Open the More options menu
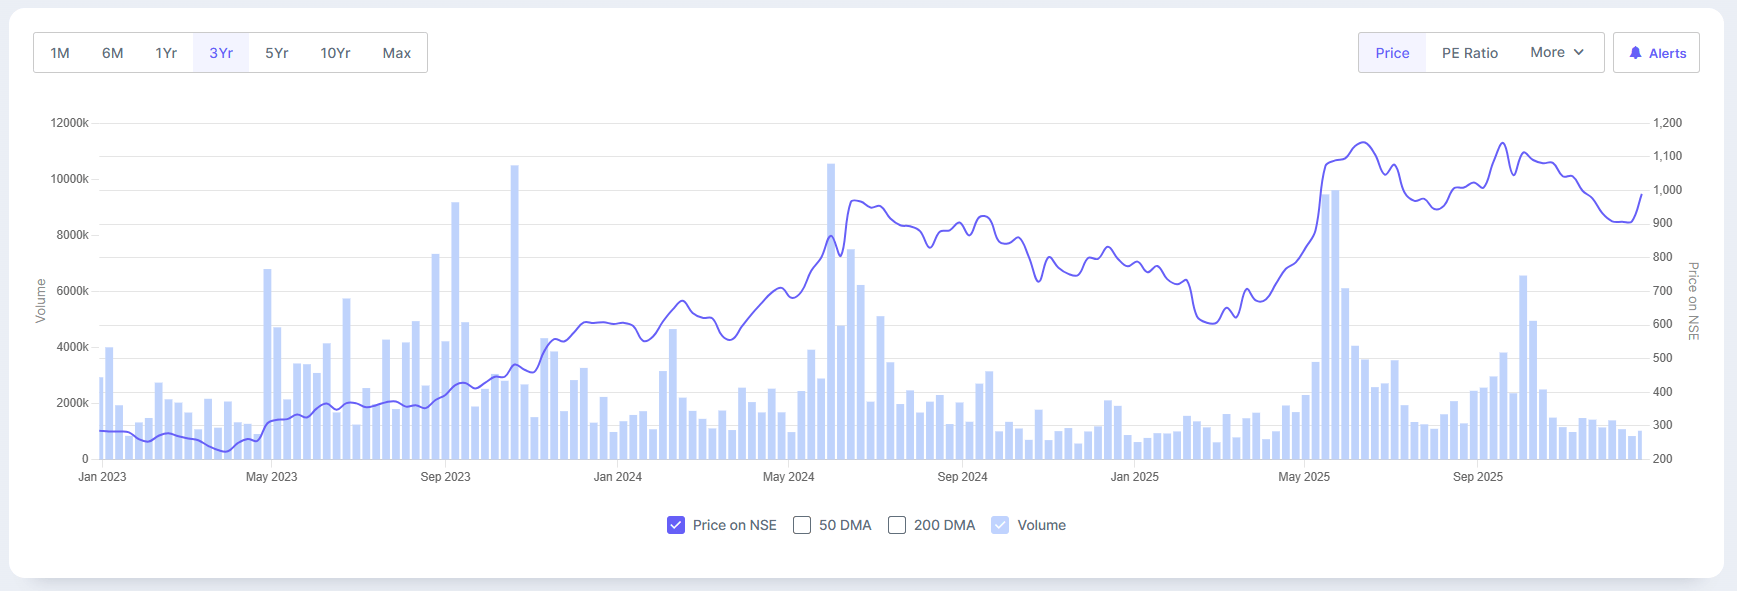This screenshot has width=1737, height=591. (x=1556, y=52)
